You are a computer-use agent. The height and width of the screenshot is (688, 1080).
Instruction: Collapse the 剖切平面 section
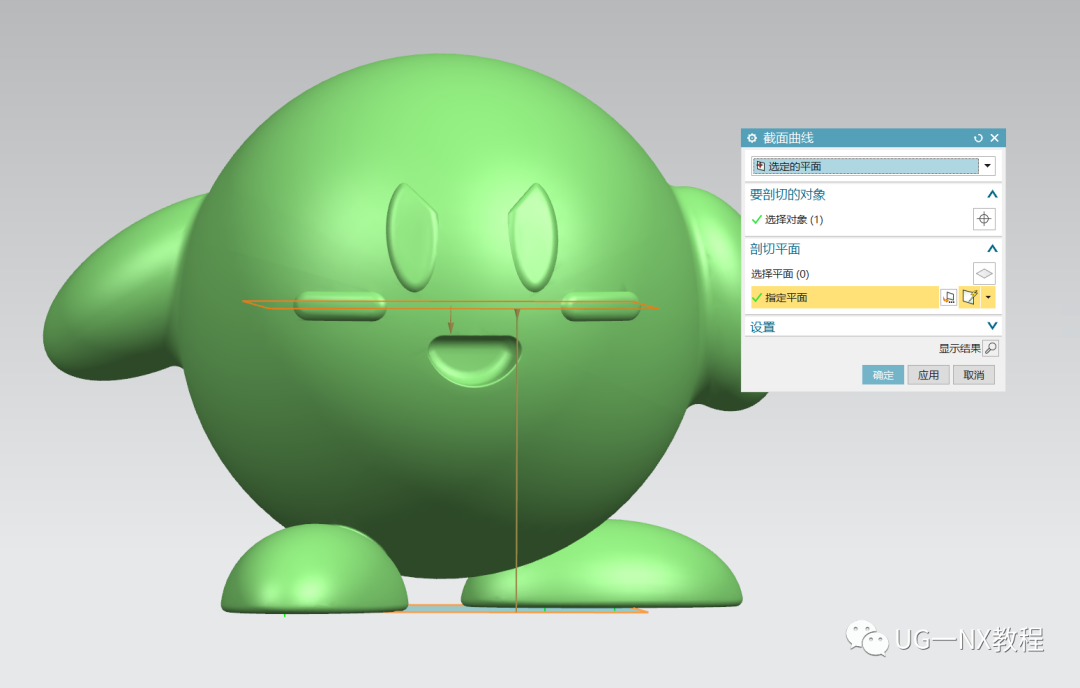coord(992,249)
